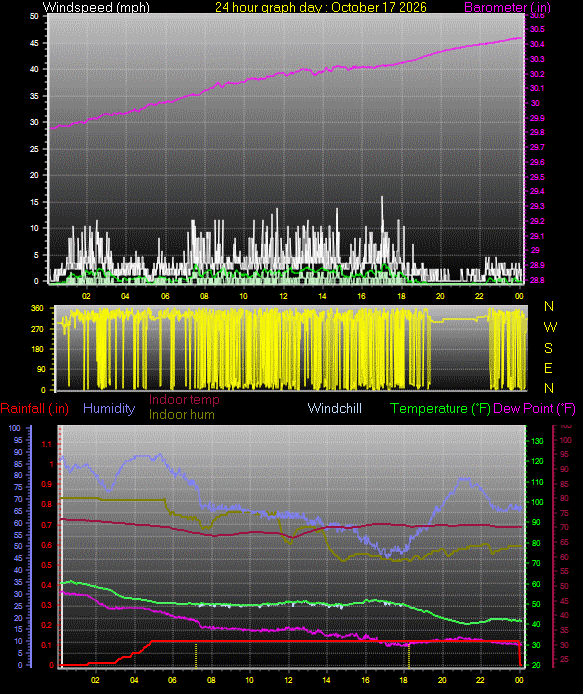
Task: Click the 180 wind direction axis value
Action: click(37, 349)
